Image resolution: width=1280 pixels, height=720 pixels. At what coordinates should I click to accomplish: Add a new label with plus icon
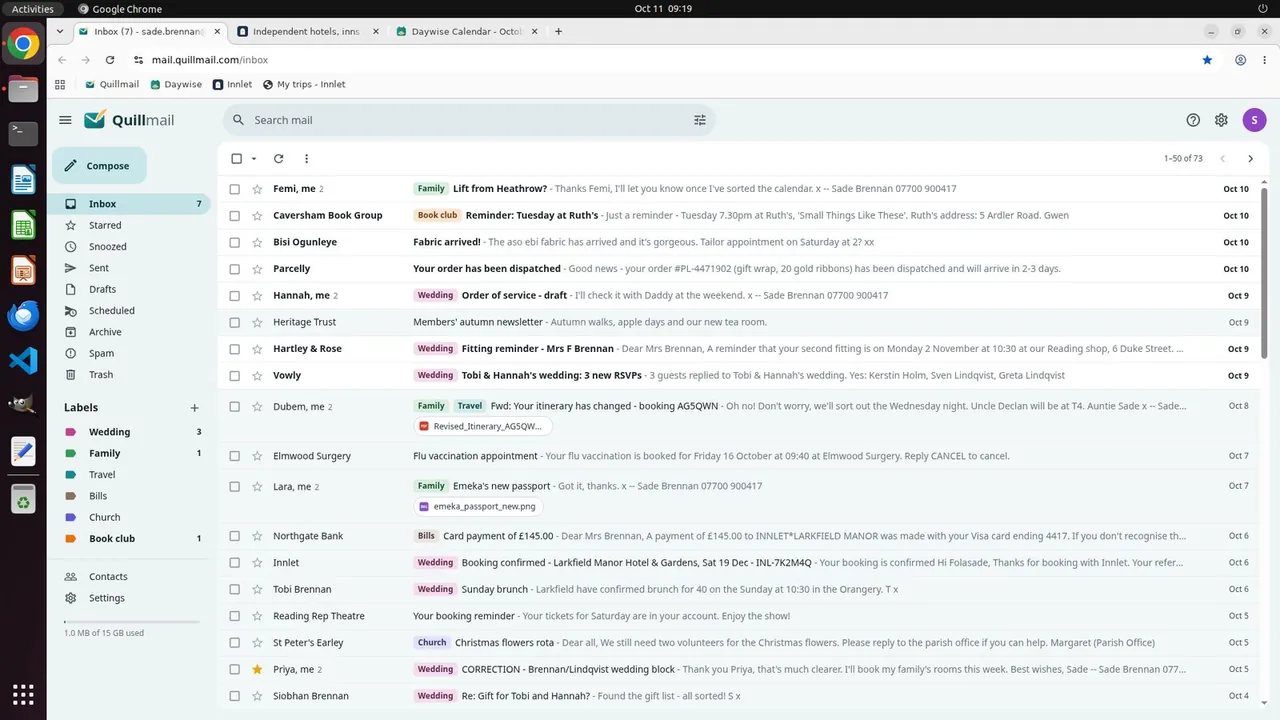[195, 408]
